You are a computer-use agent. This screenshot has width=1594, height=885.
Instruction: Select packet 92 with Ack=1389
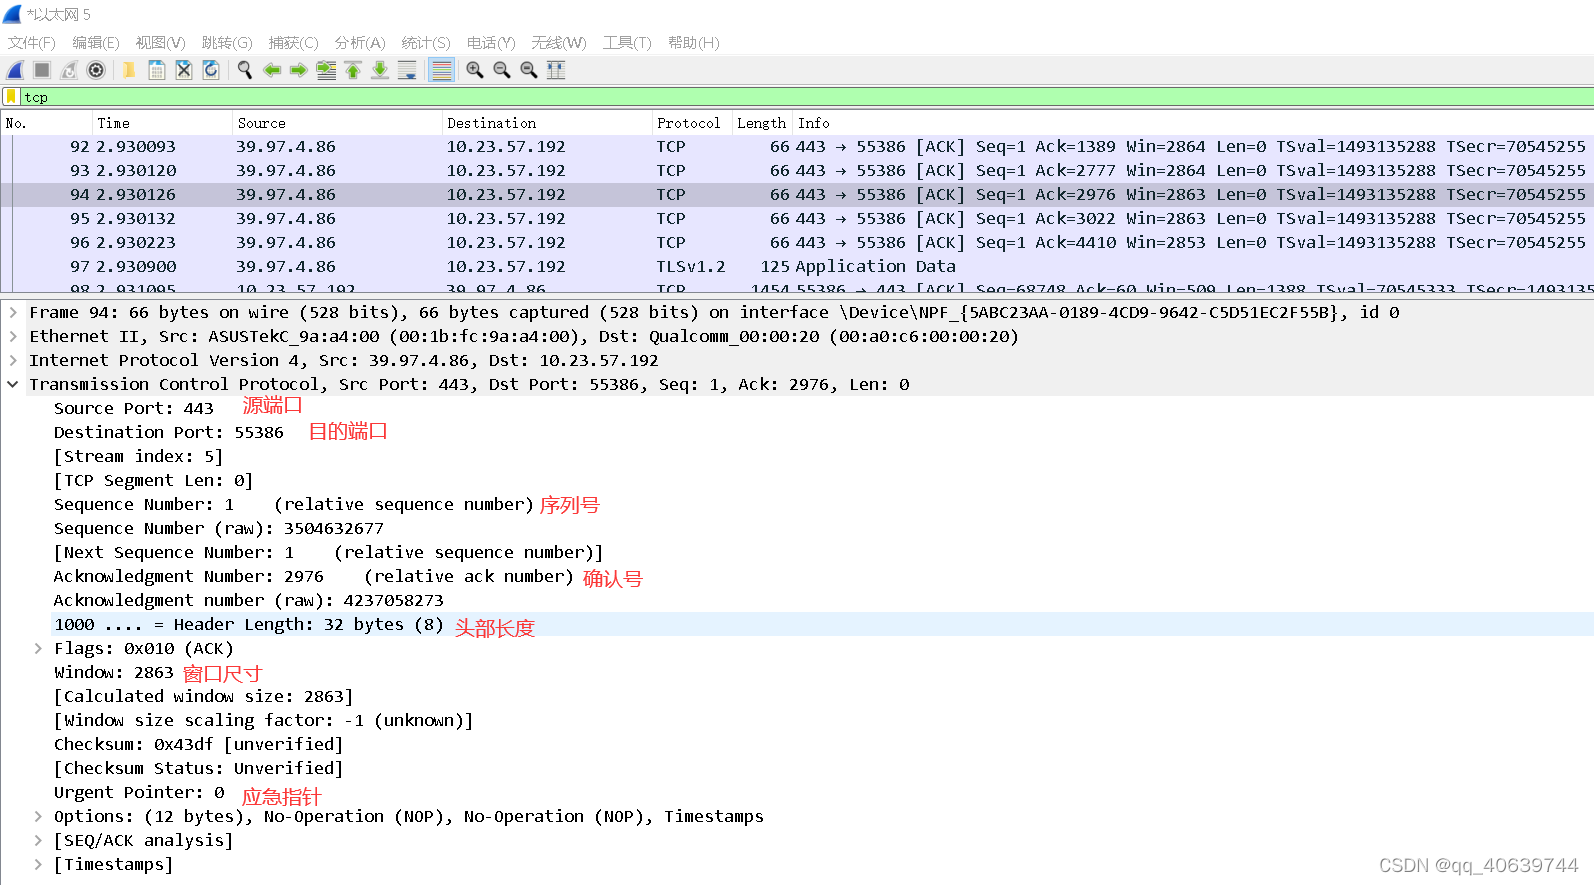click(x=797, y=147)
